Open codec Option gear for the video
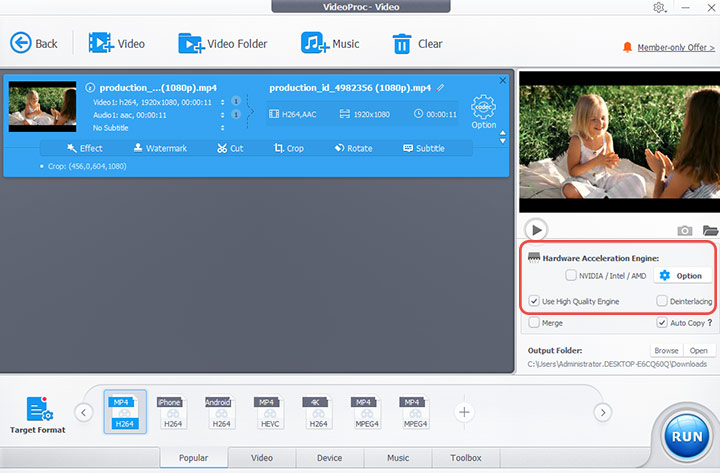 tap(484, 112)
